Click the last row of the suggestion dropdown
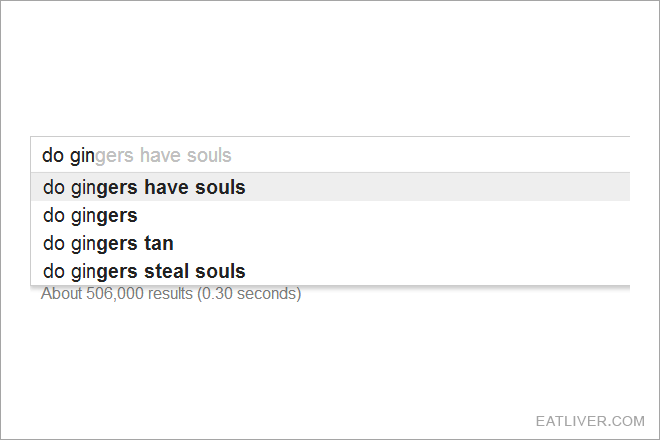This screenshot has width=660, height=440. pos(330,271)
